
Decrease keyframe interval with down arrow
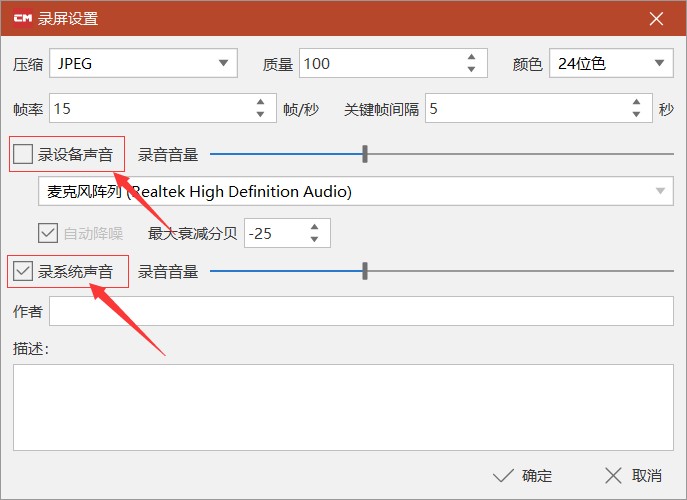click(x=636, y=114)
